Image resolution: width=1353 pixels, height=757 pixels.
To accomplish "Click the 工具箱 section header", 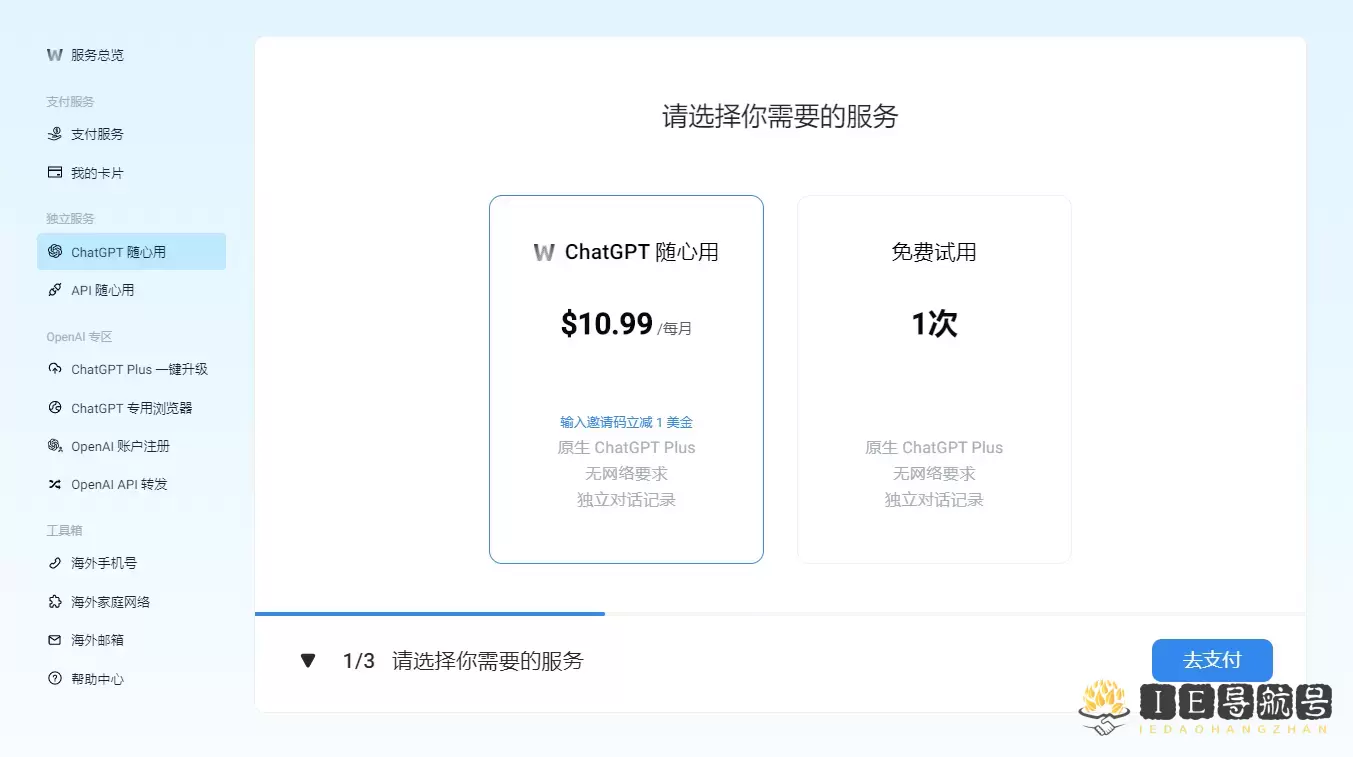I will pos(64,531).
